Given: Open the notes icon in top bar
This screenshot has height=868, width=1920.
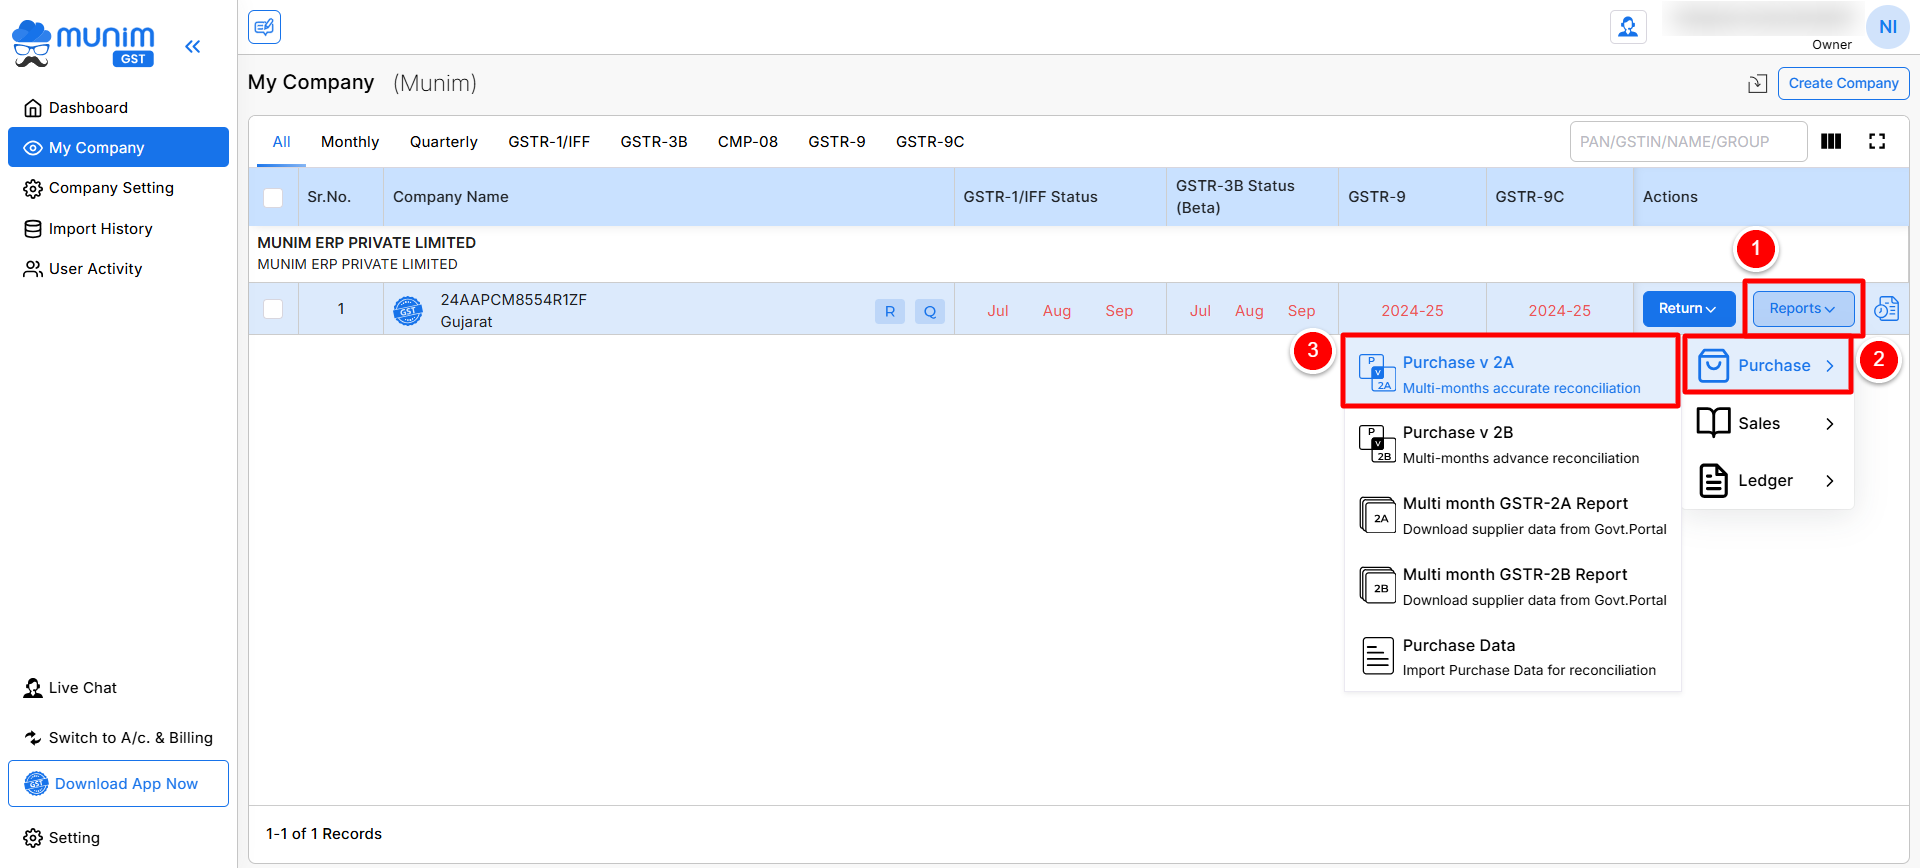Looking at the screenshot, I should [265, 27].
